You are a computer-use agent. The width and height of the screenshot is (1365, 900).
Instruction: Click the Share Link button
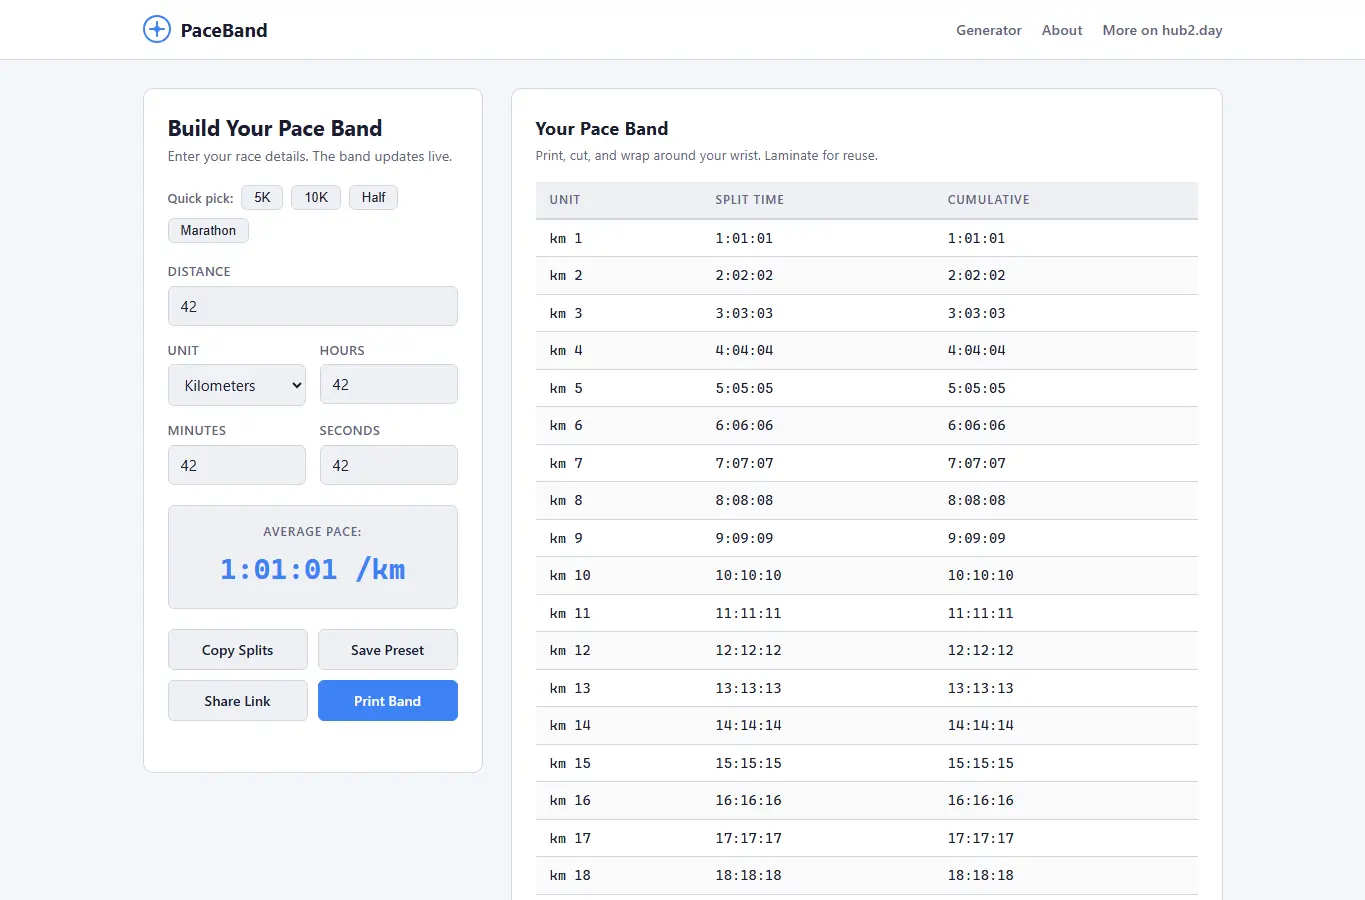point(237,701)
